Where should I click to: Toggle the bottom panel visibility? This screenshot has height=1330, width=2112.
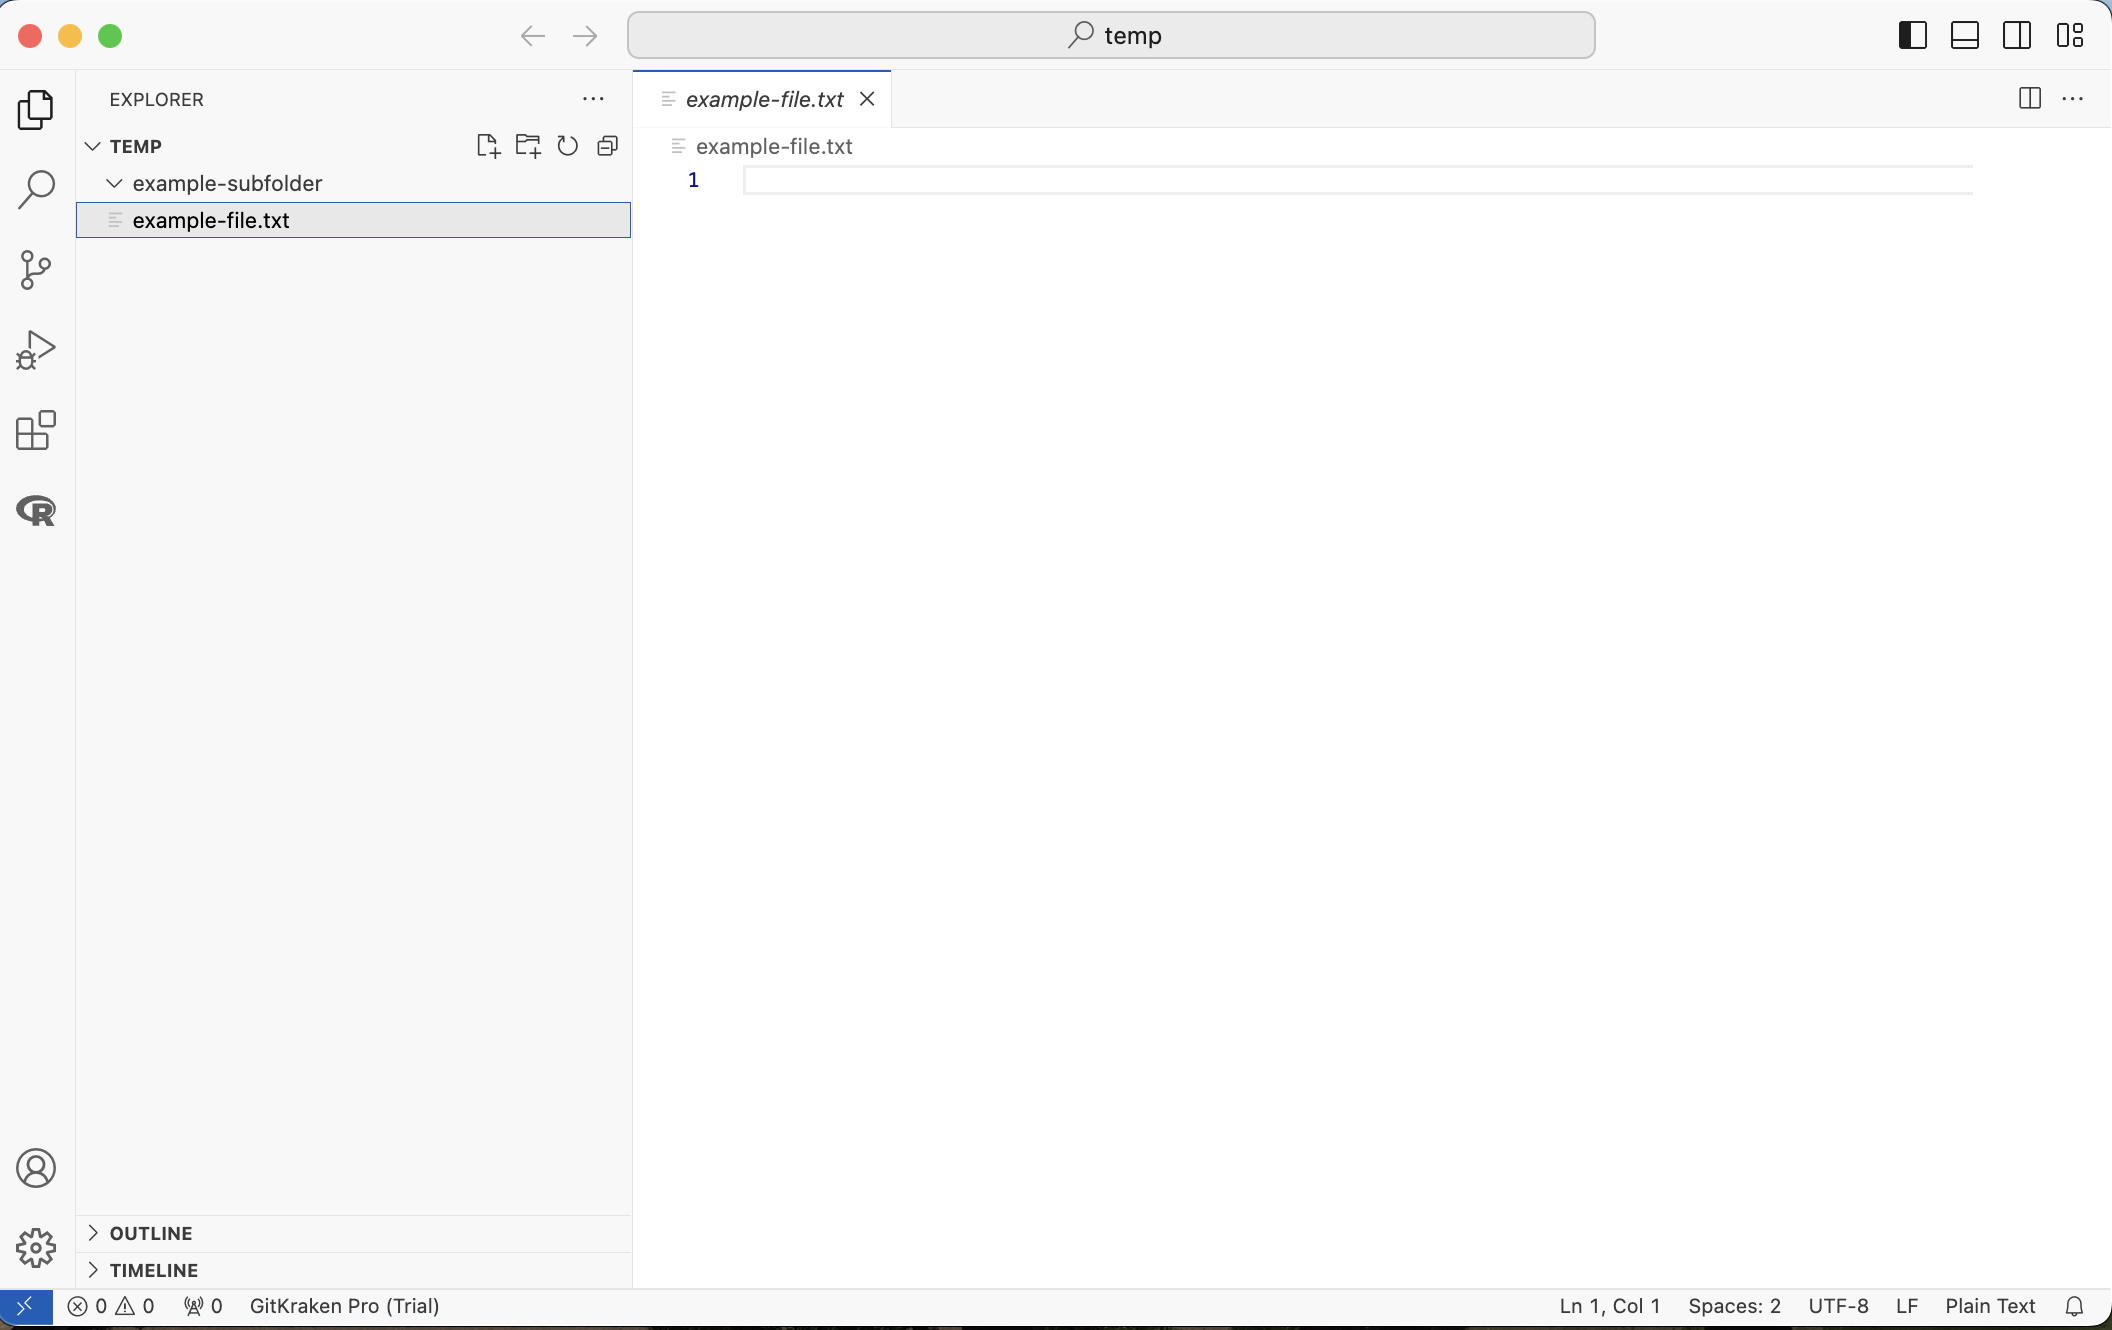1965,36
